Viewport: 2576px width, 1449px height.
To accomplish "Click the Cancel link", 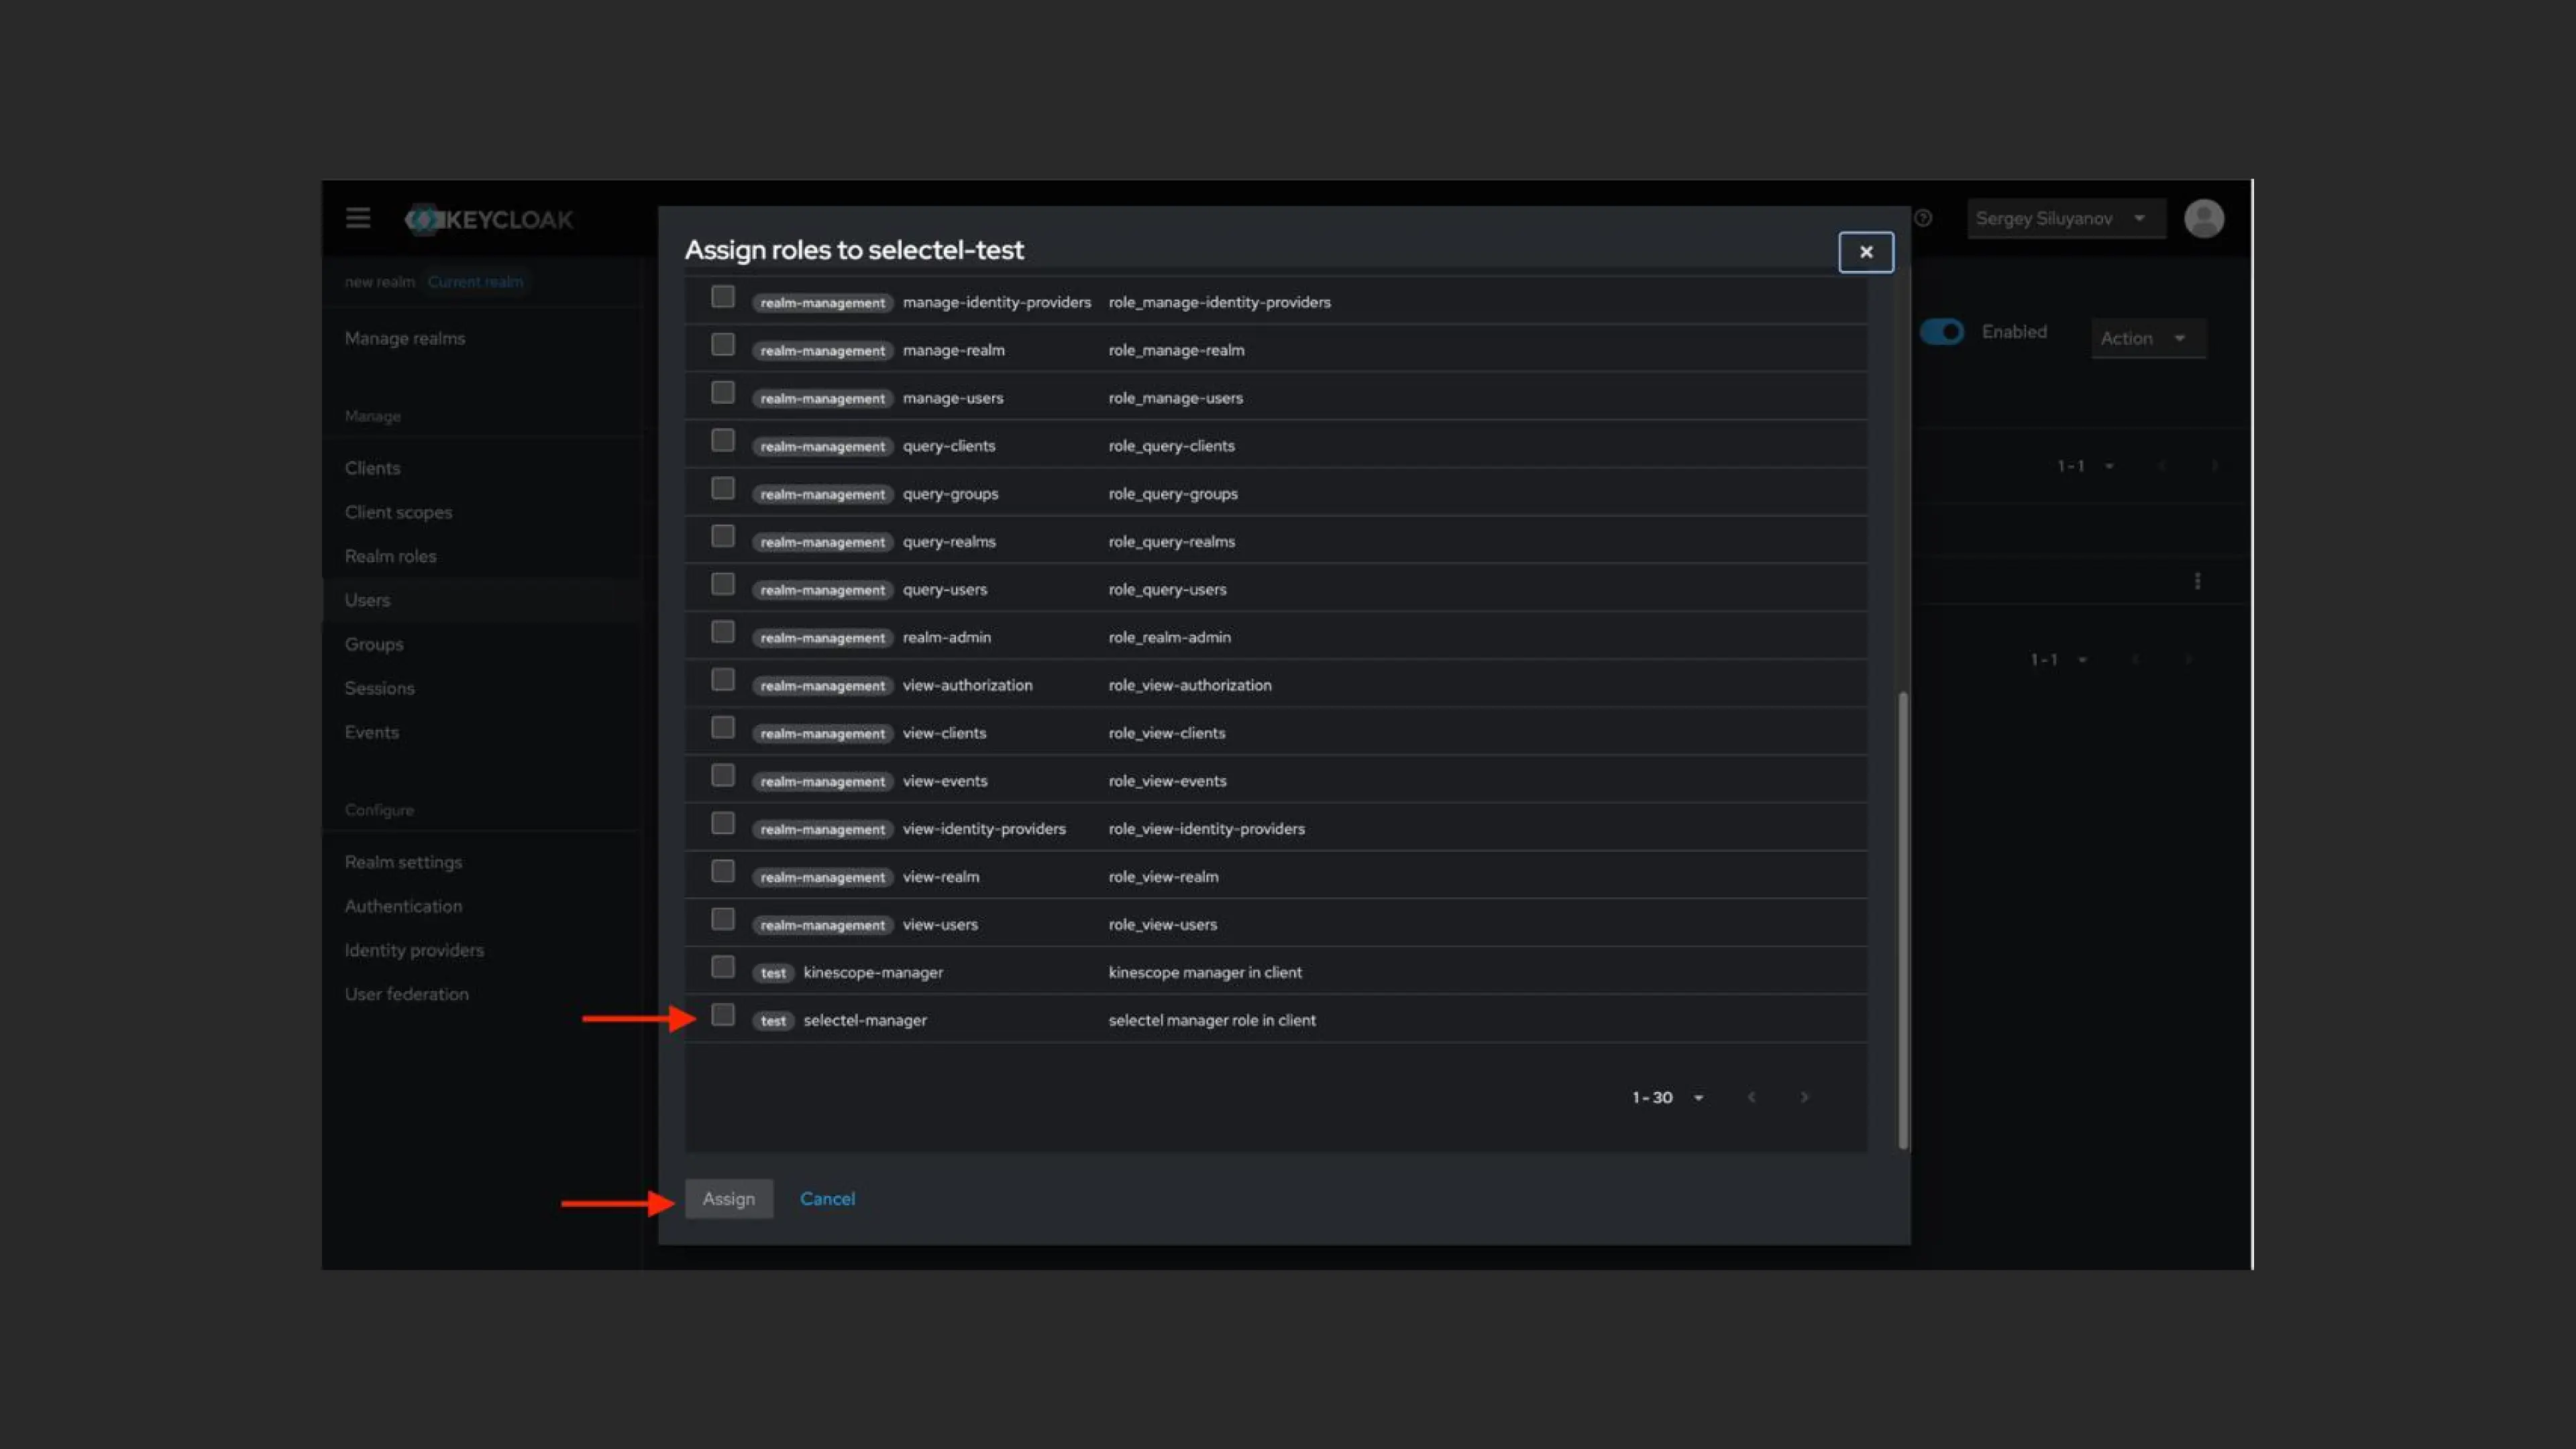I will (x=827, y=1198).
